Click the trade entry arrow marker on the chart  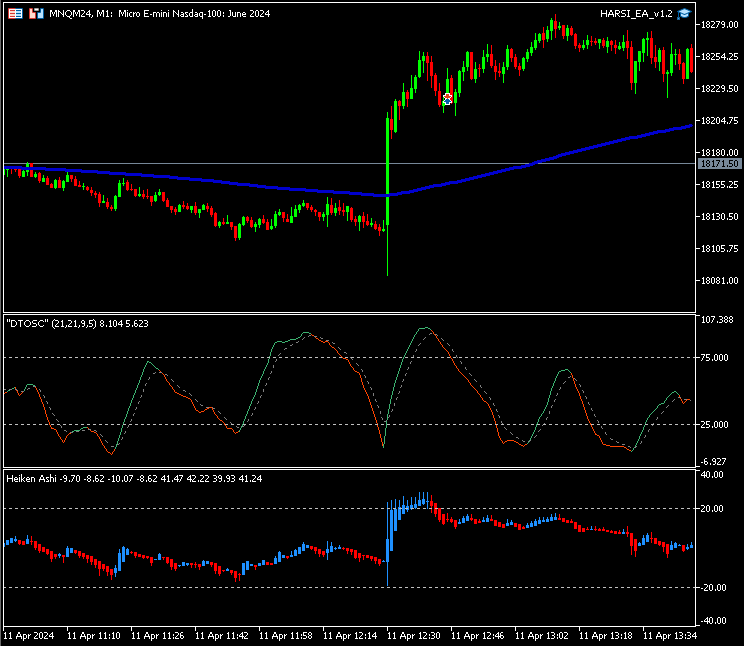[447, 99]
